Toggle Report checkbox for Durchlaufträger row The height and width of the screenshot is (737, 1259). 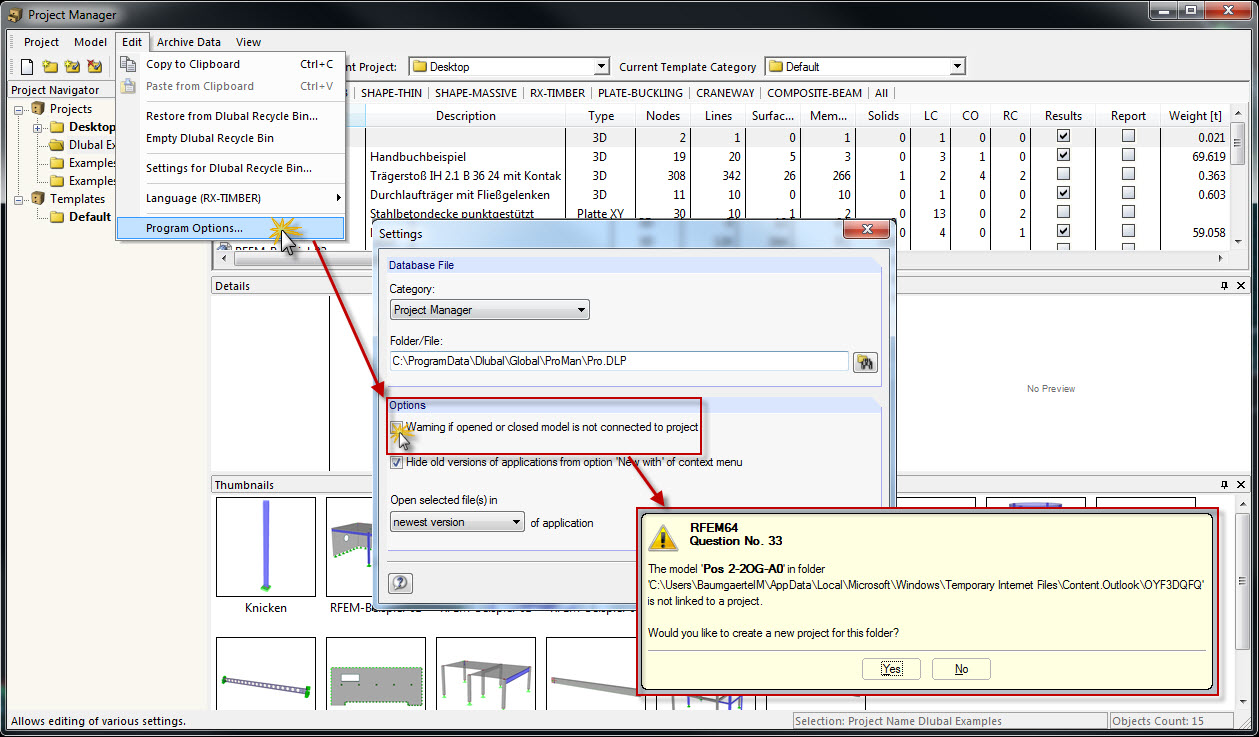point(1128,194)
